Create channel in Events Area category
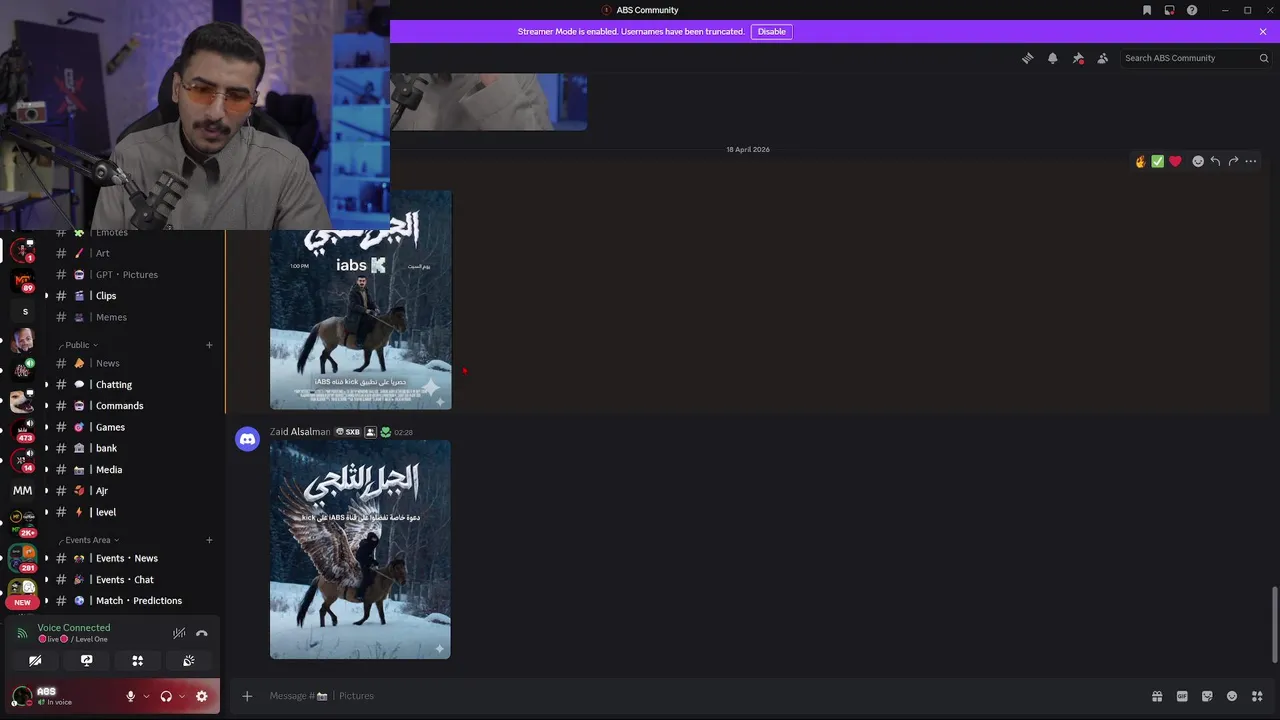 click(x=209, y=540)
